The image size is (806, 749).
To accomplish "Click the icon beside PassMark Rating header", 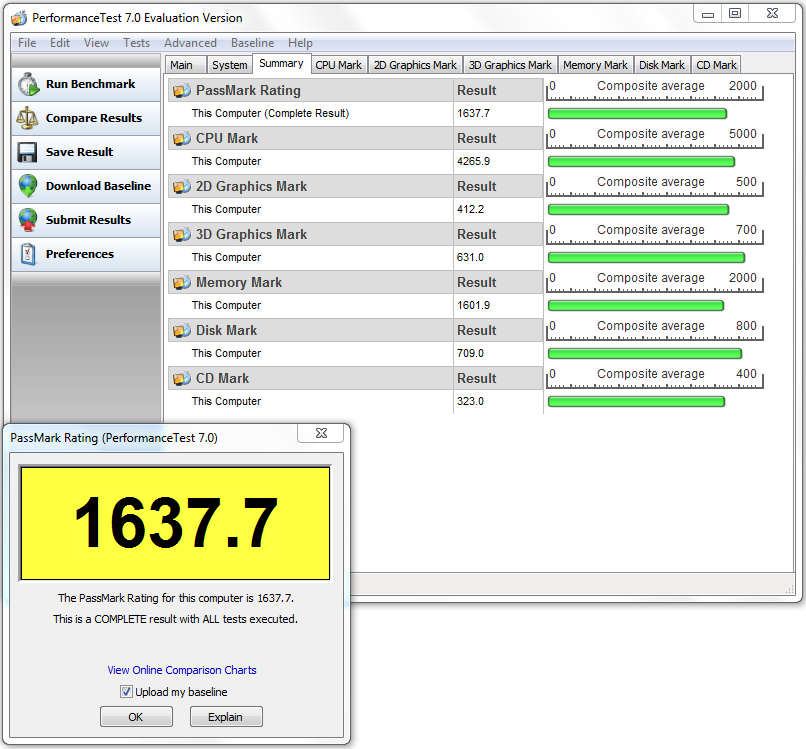I will pos(181,91).
